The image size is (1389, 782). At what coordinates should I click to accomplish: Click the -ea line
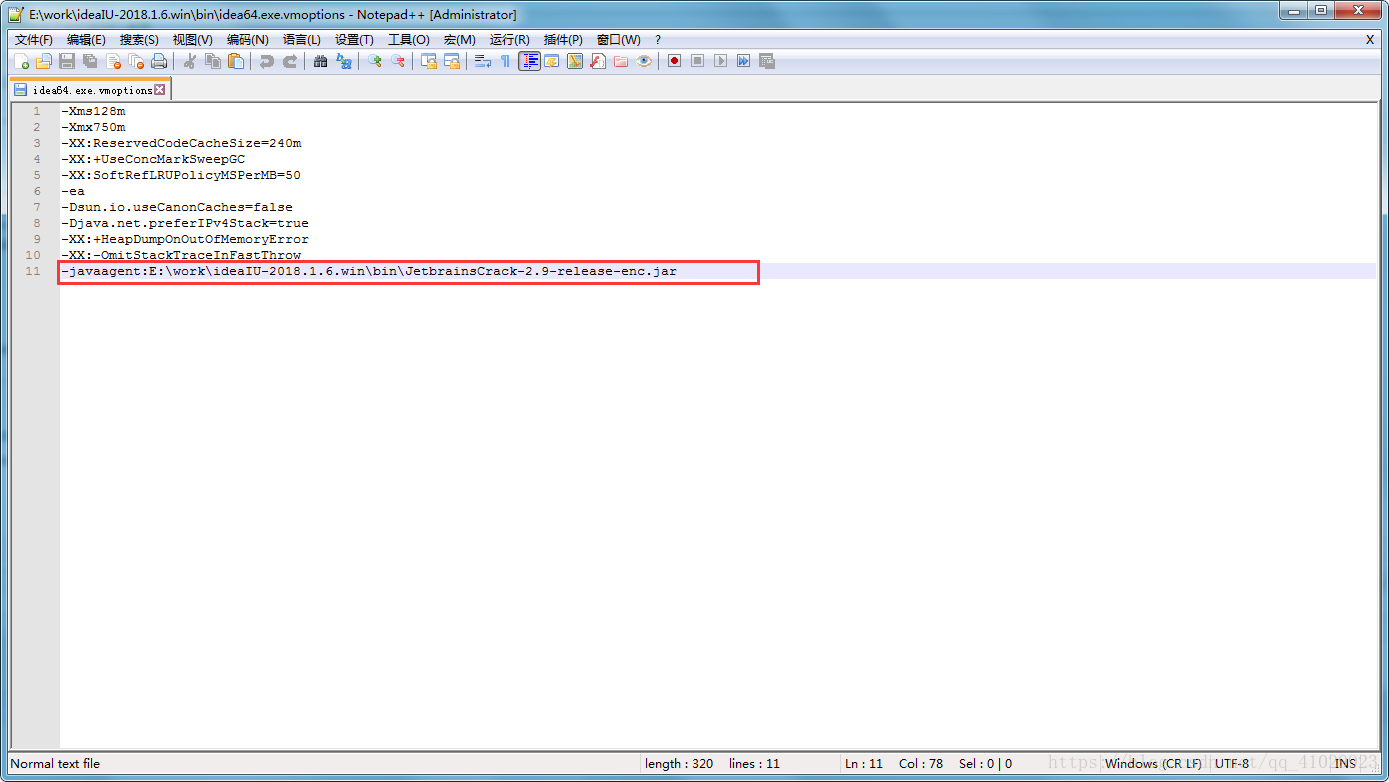73,191
